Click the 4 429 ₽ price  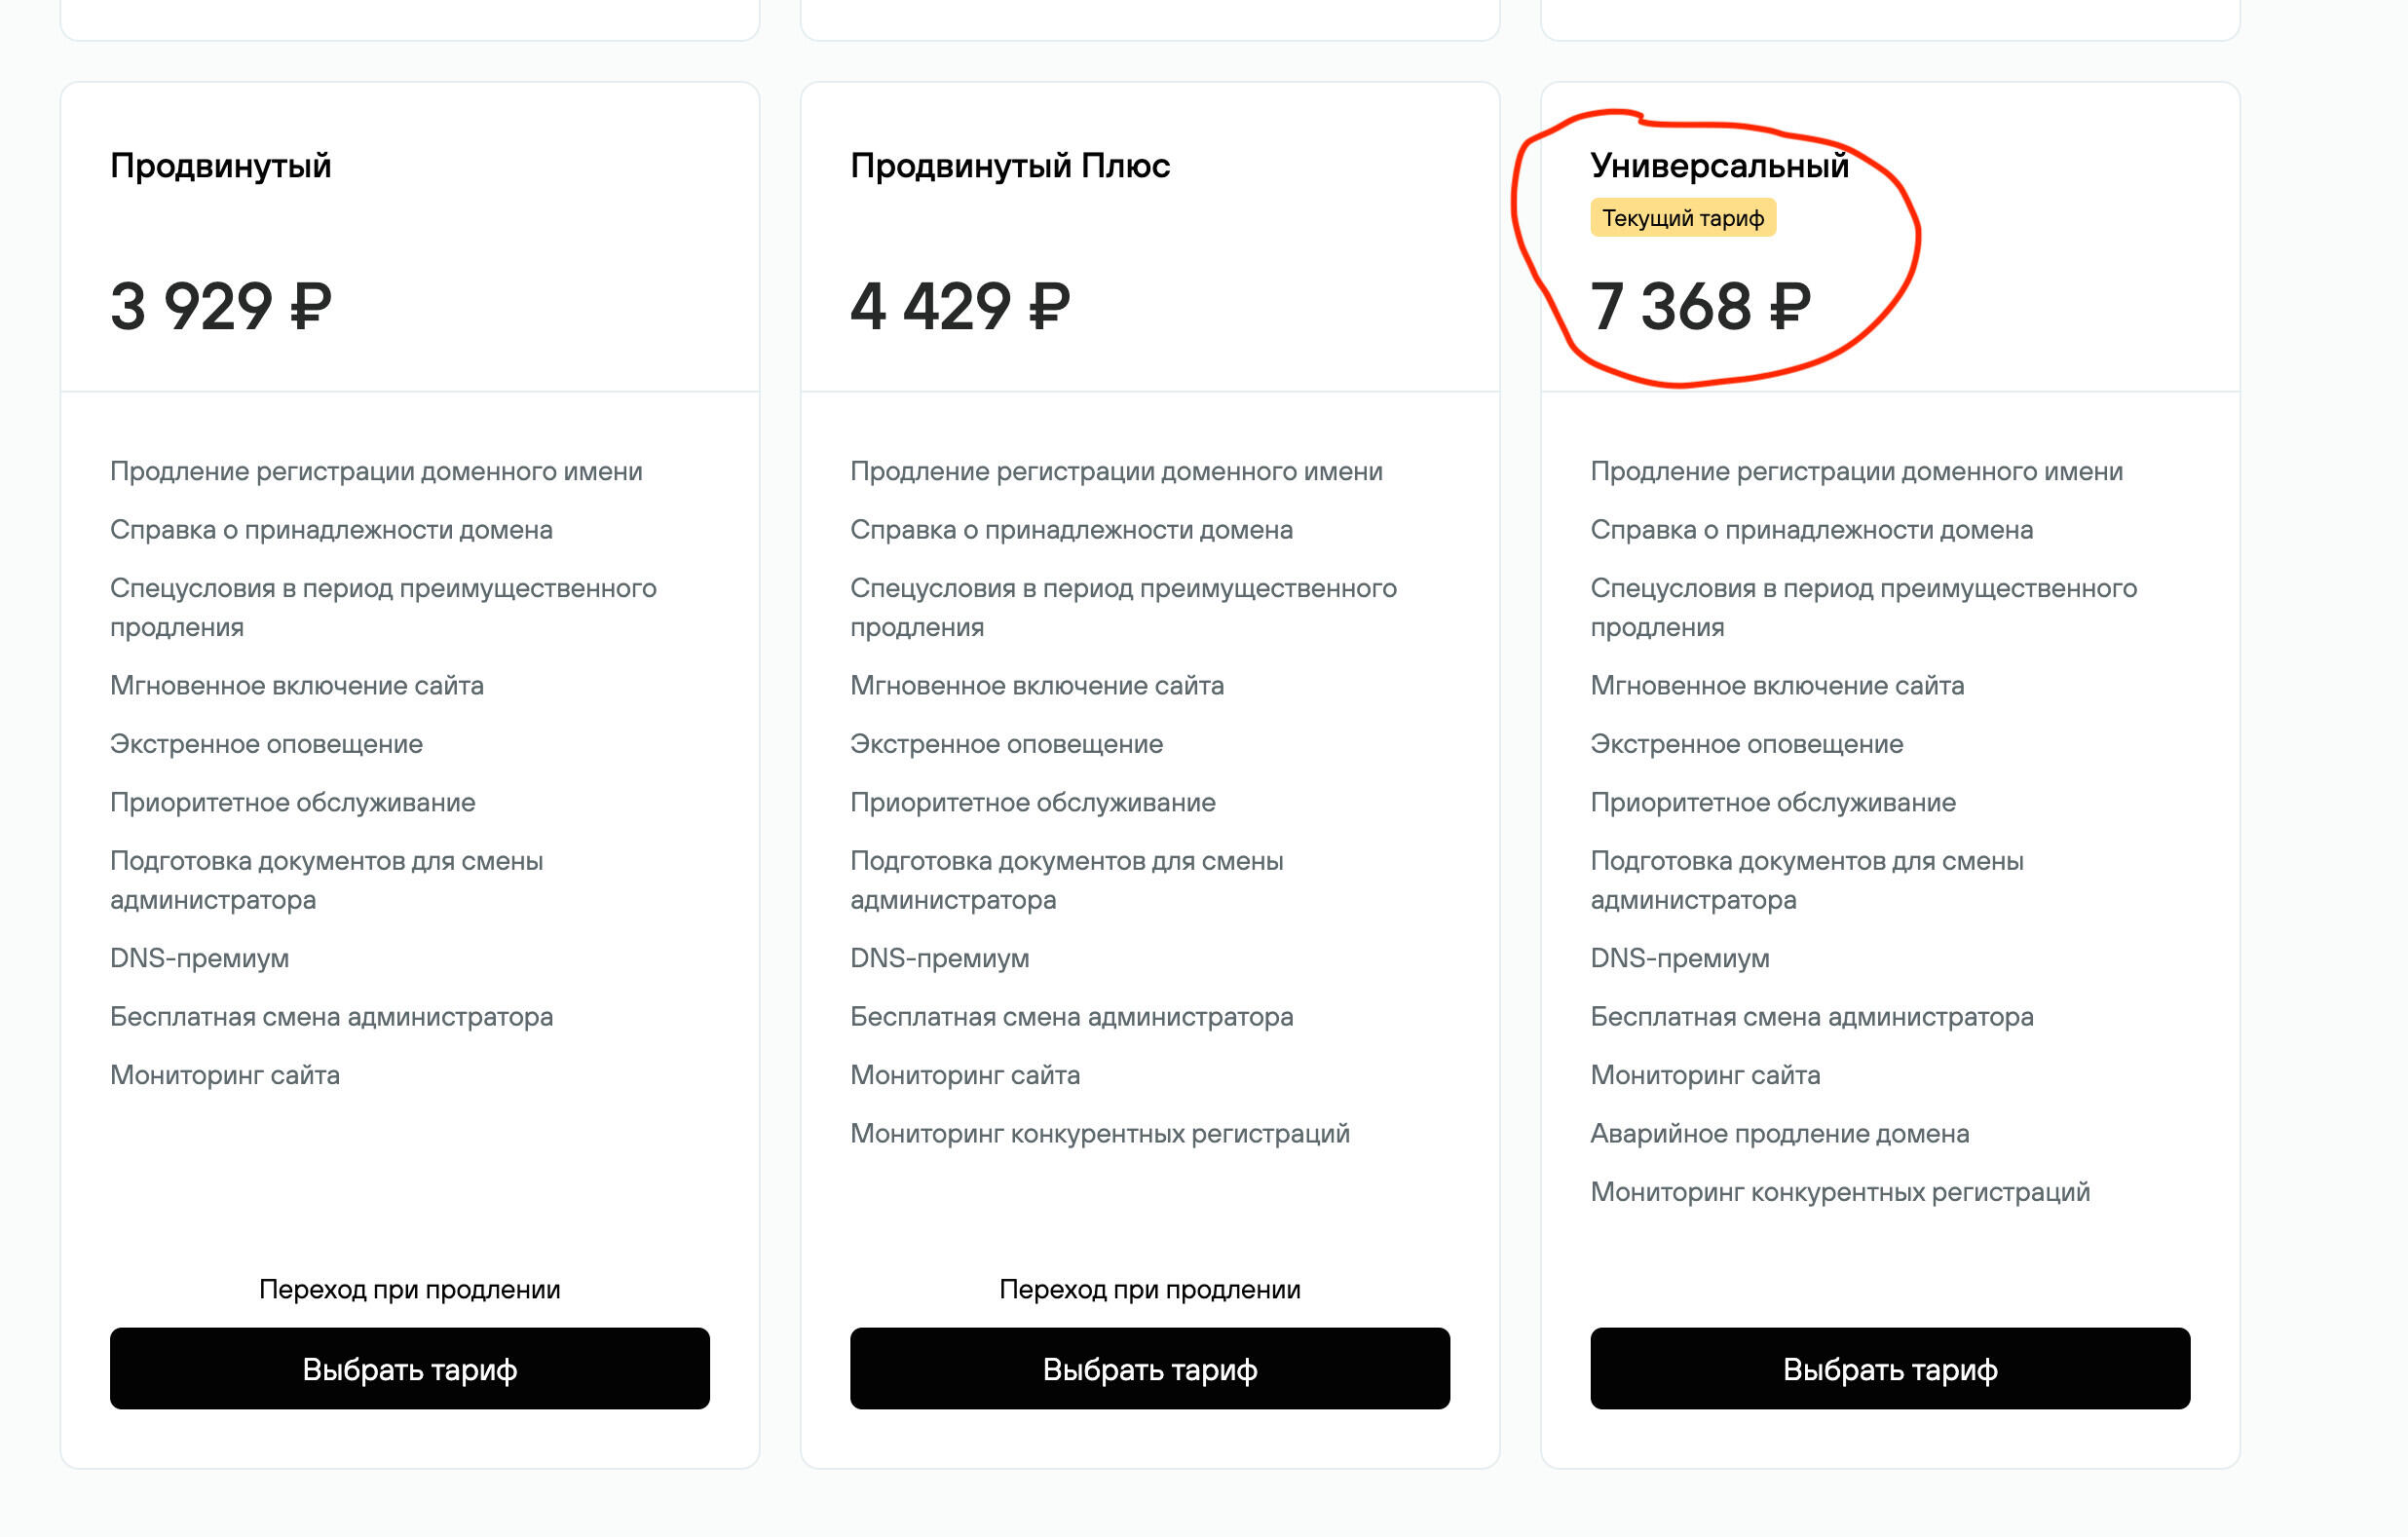pyautogui.click(x=959, y=305)
